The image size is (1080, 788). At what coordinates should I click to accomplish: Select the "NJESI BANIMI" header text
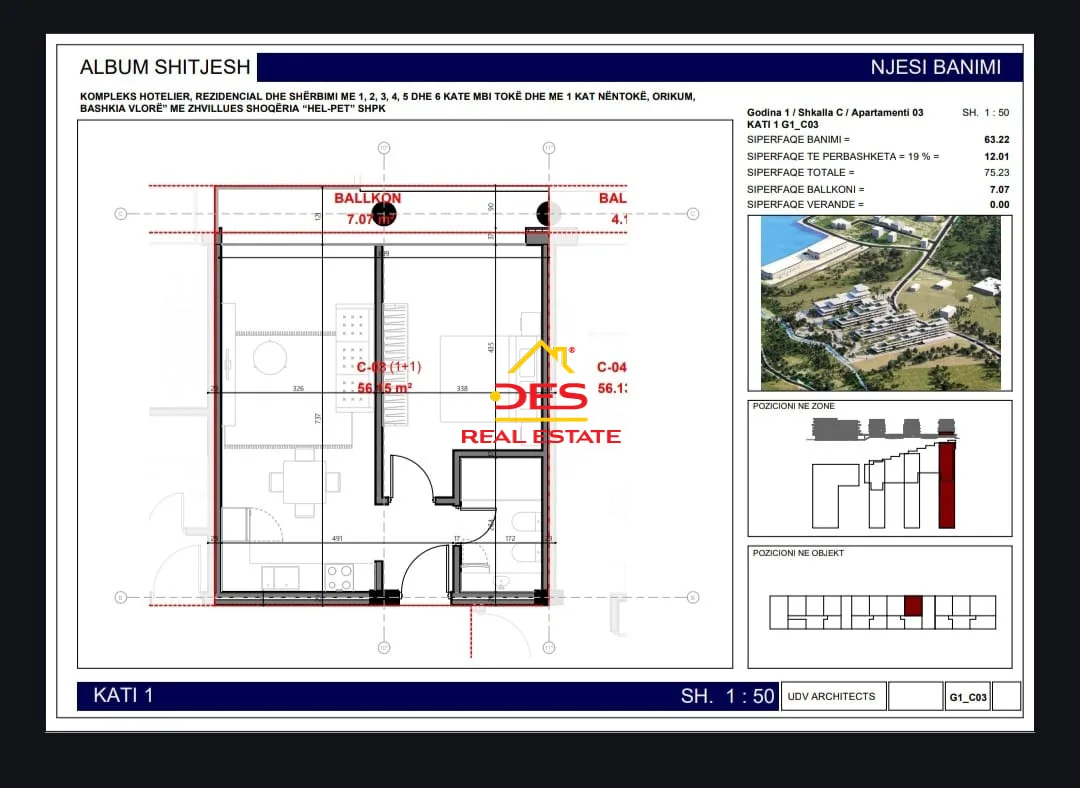(x=935, y=68)
